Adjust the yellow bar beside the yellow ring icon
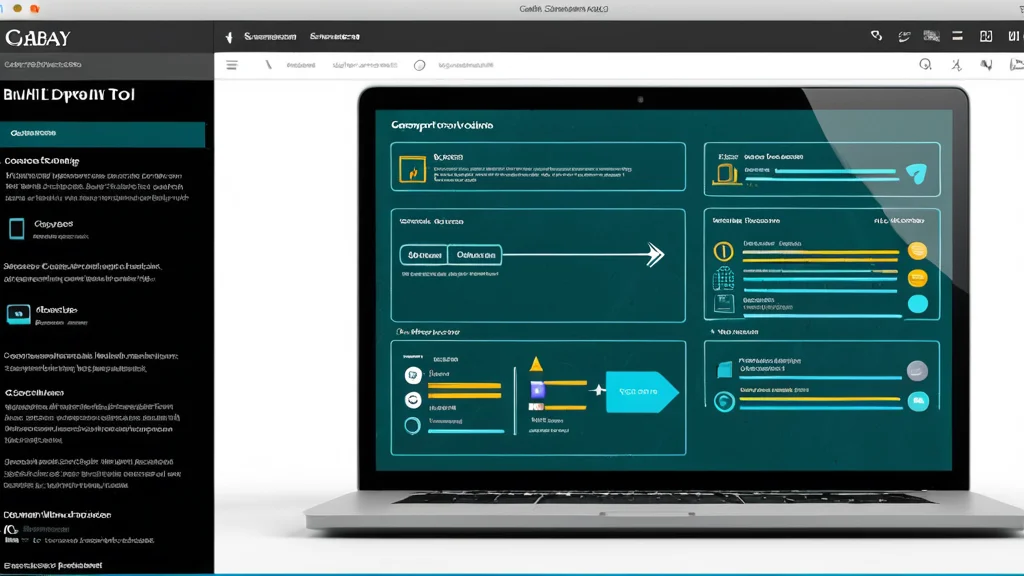This screenshot has width=1024, height=576. point(820,252)
